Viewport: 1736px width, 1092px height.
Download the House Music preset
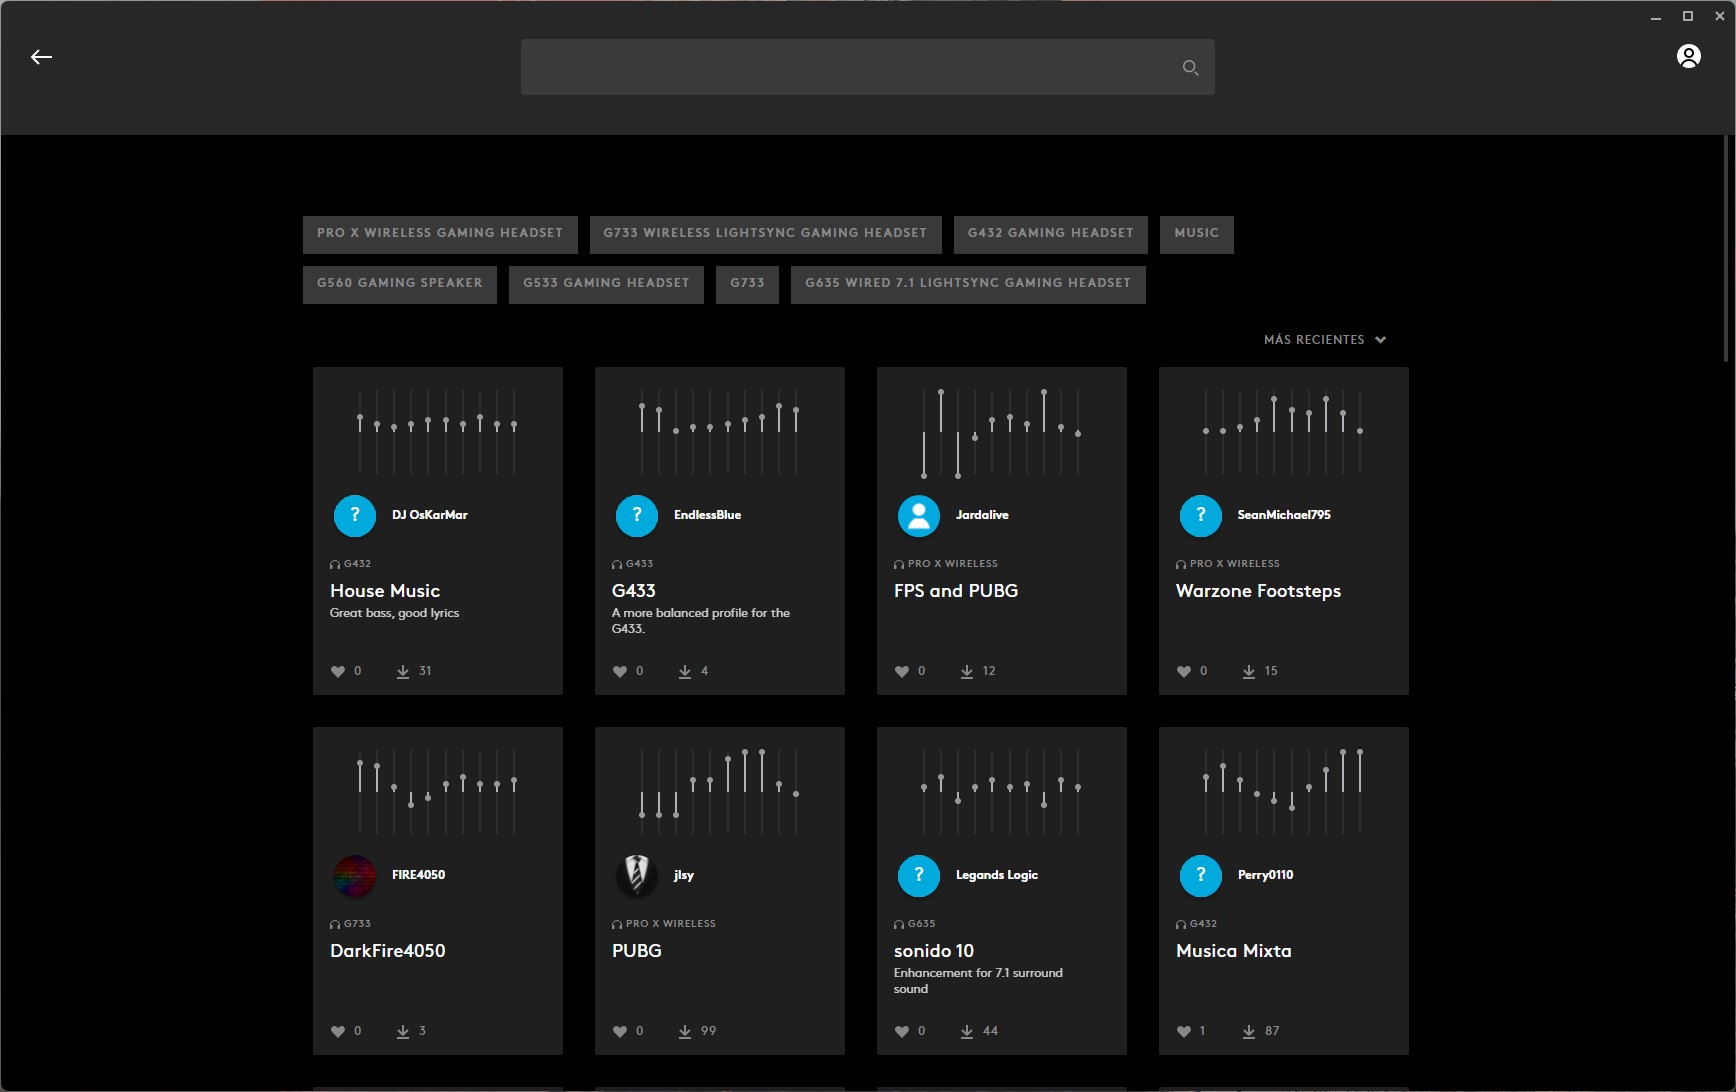click(403, 671)
